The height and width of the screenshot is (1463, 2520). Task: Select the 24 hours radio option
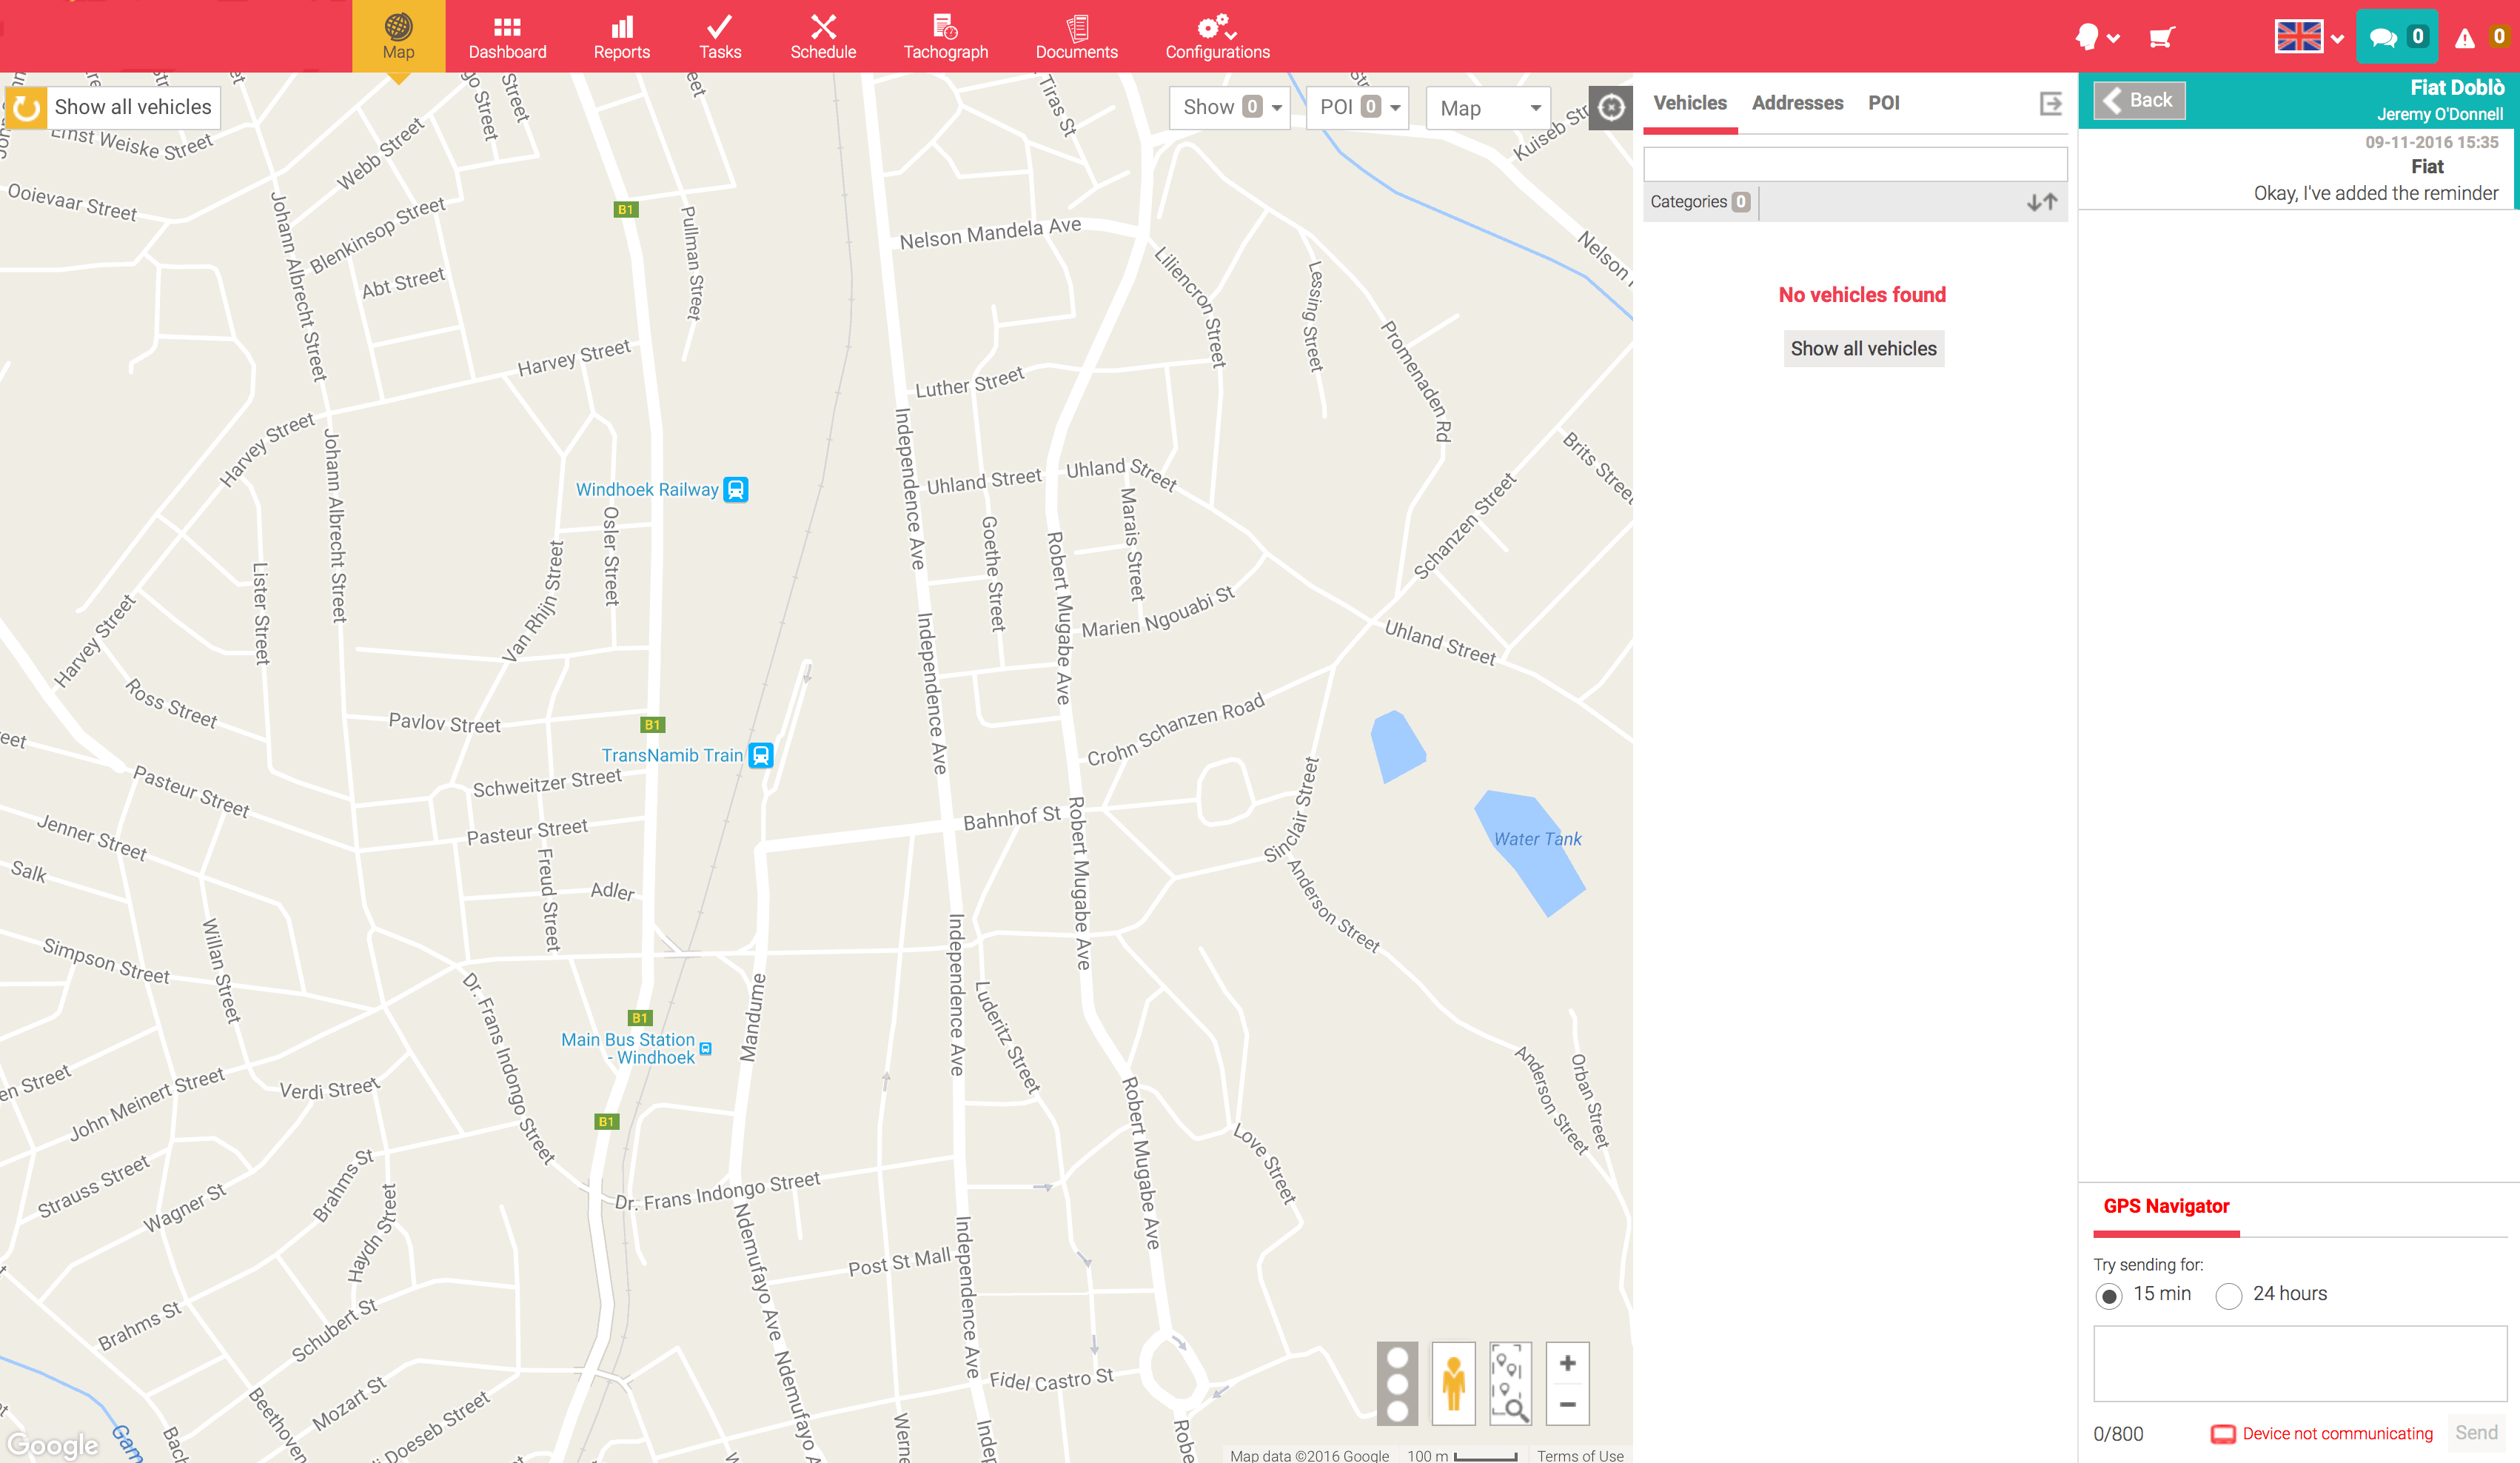pos(2229,1296)
